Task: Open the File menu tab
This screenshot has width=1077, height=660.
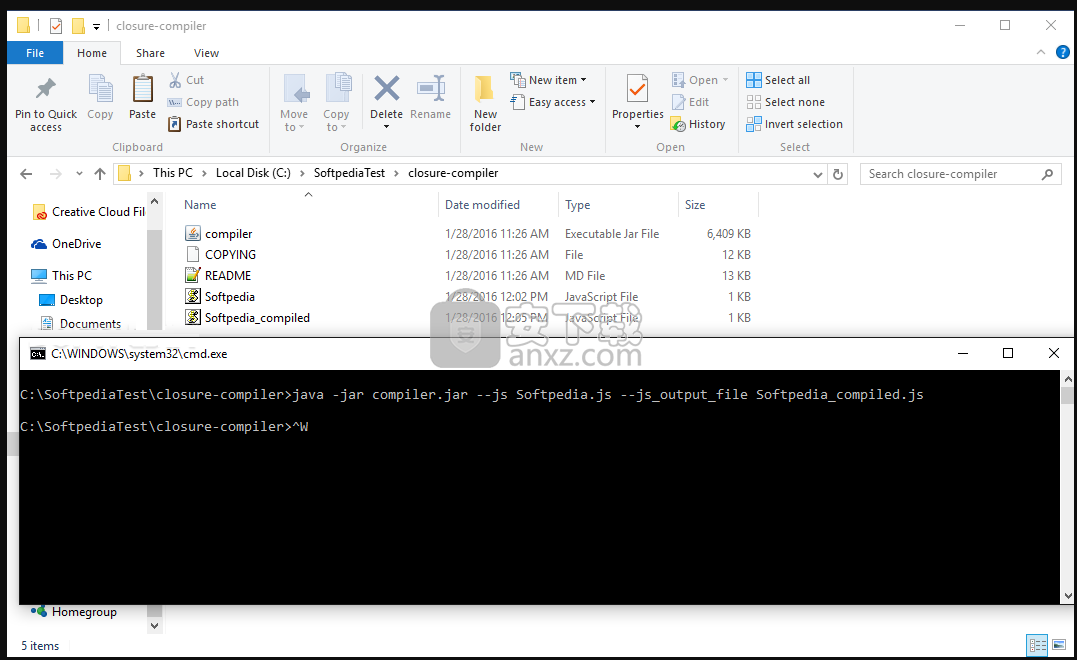Action: [35, 53]
